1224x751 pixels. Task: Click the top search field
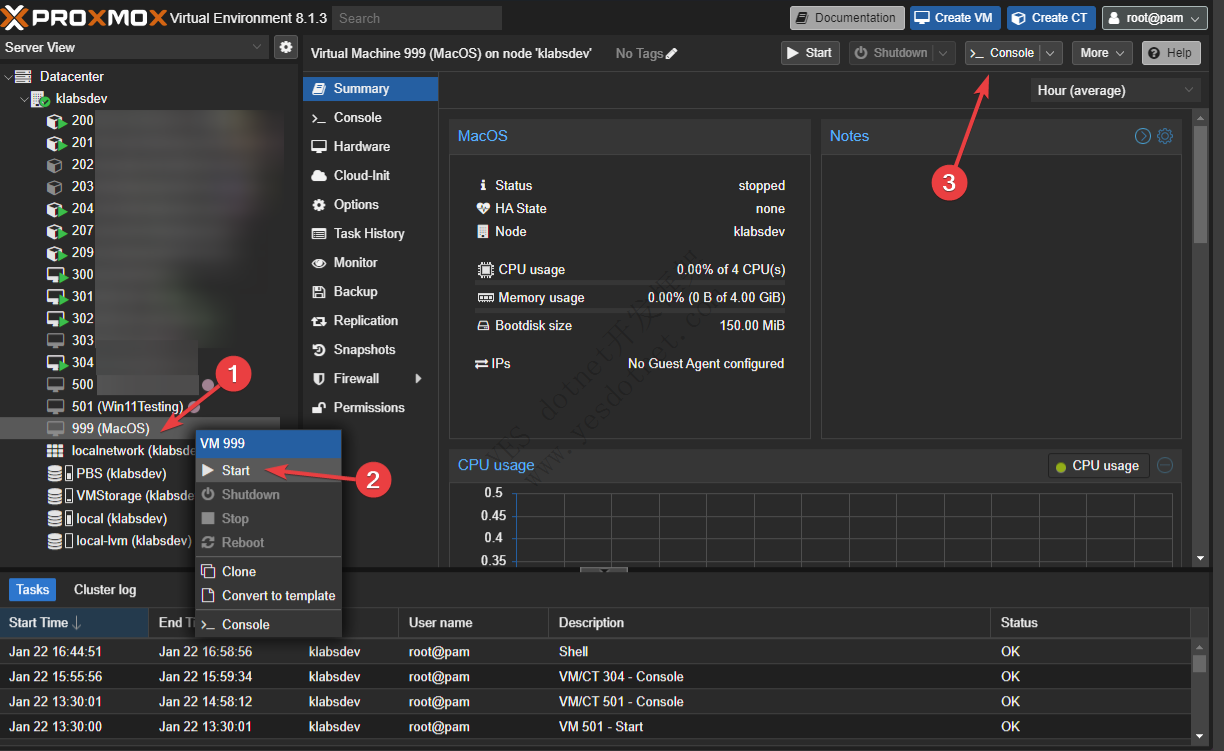tap(416, 18)
